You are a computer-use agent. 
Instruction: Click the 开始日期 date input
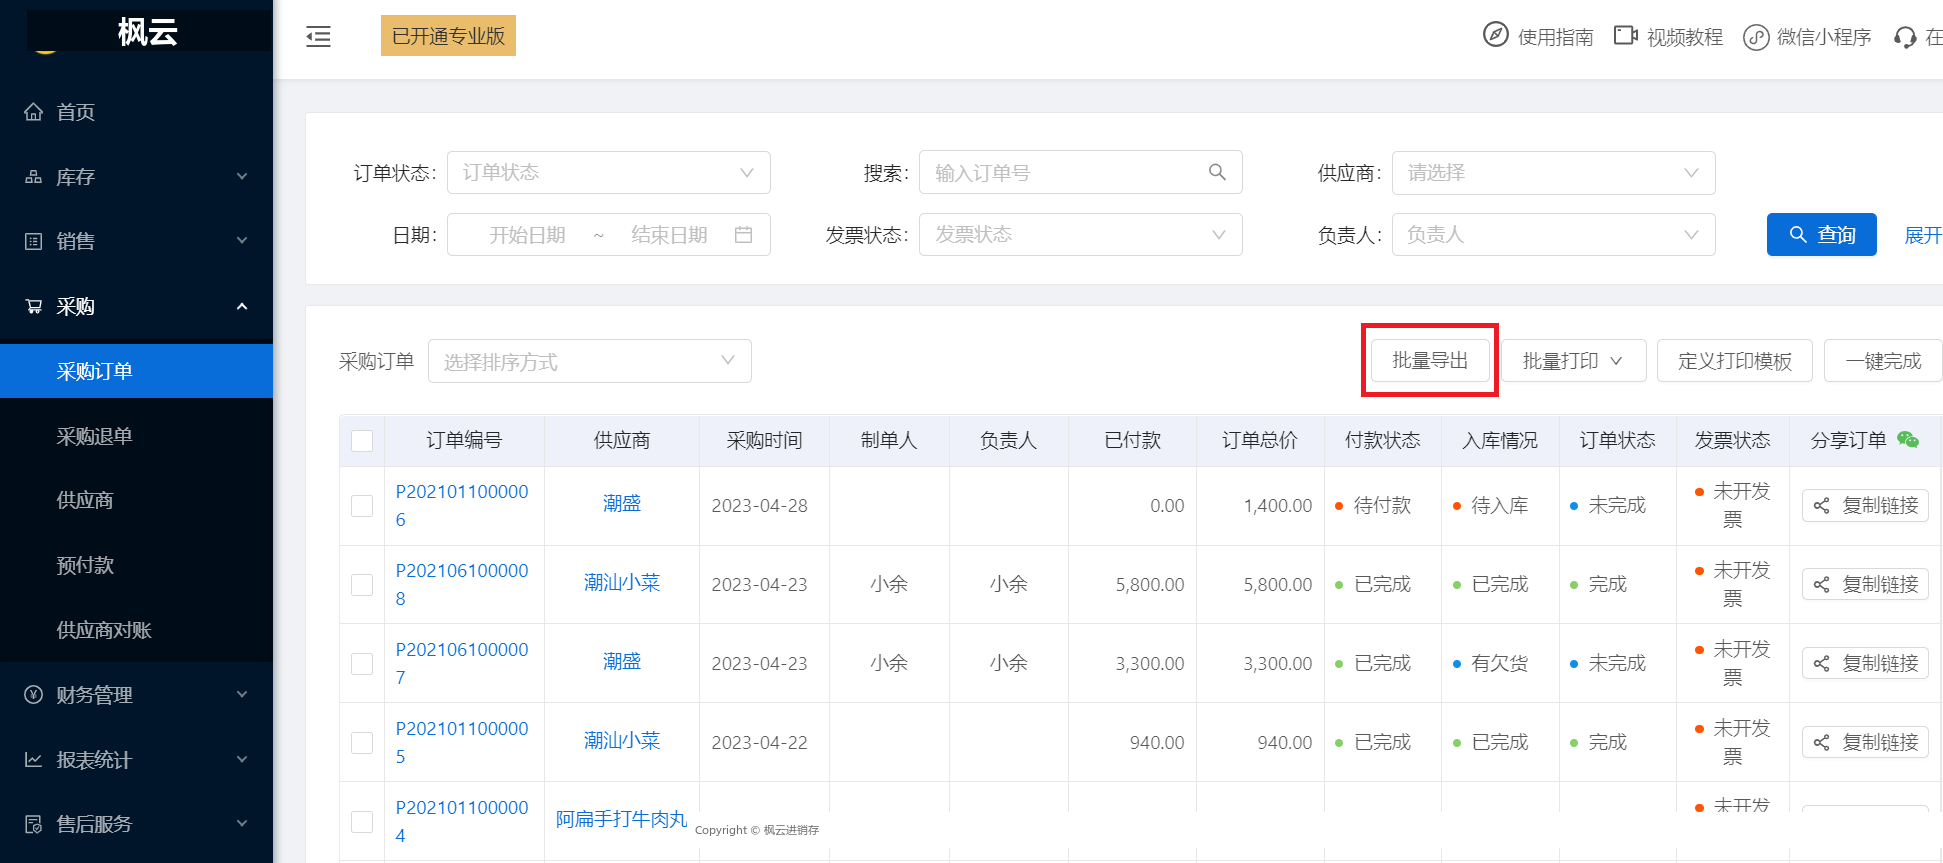click(527, 235)
